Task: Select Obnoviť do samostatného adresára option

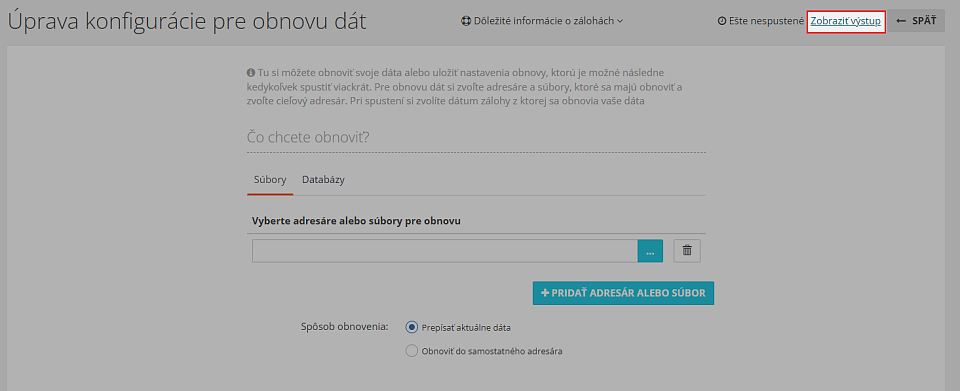Action: pyautogui.click(x=411, y=351)
